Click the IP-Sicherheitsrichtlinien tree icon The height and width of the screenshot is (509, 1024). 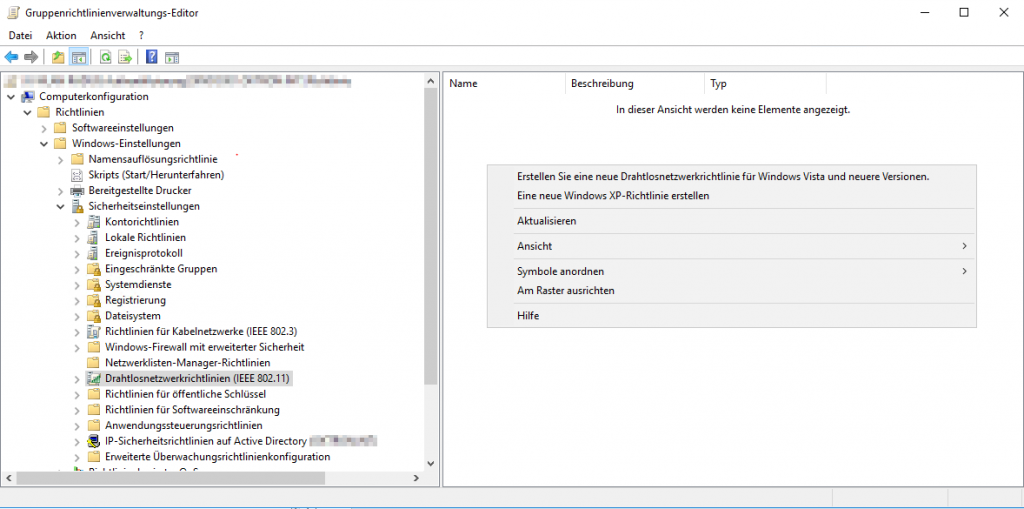click(x=94, y=441)
